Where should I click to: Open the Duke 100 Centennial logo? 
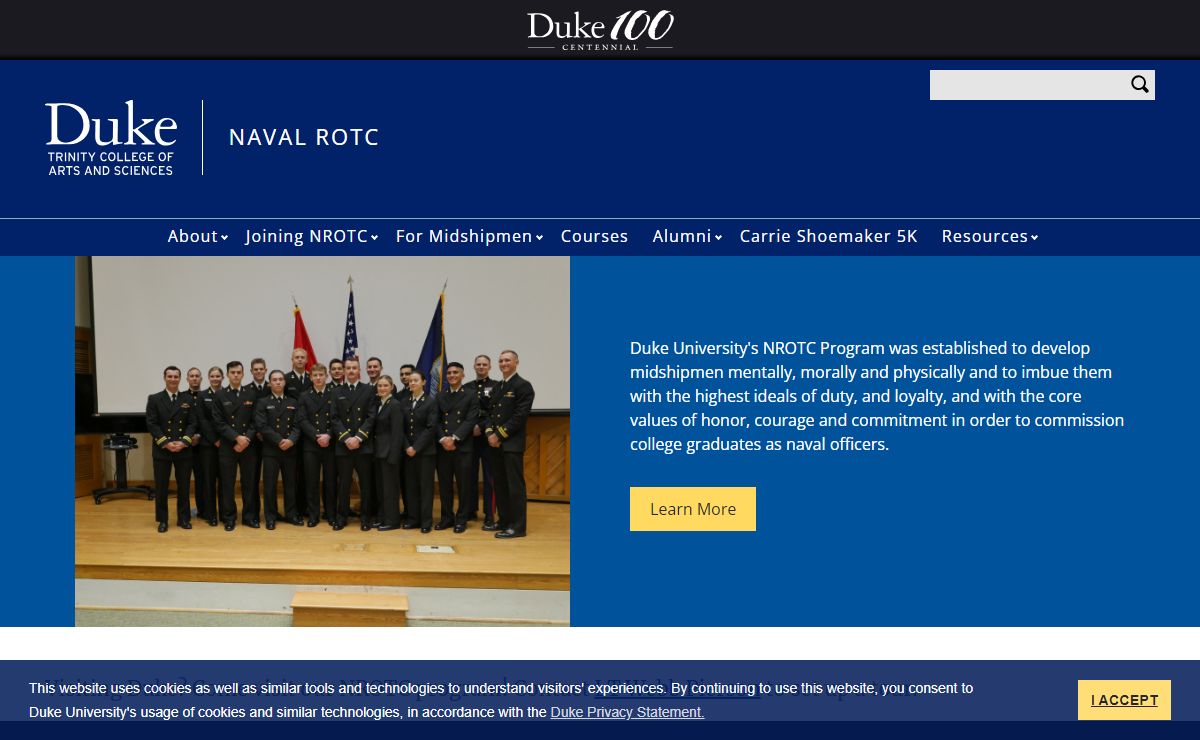pos(600,30)
